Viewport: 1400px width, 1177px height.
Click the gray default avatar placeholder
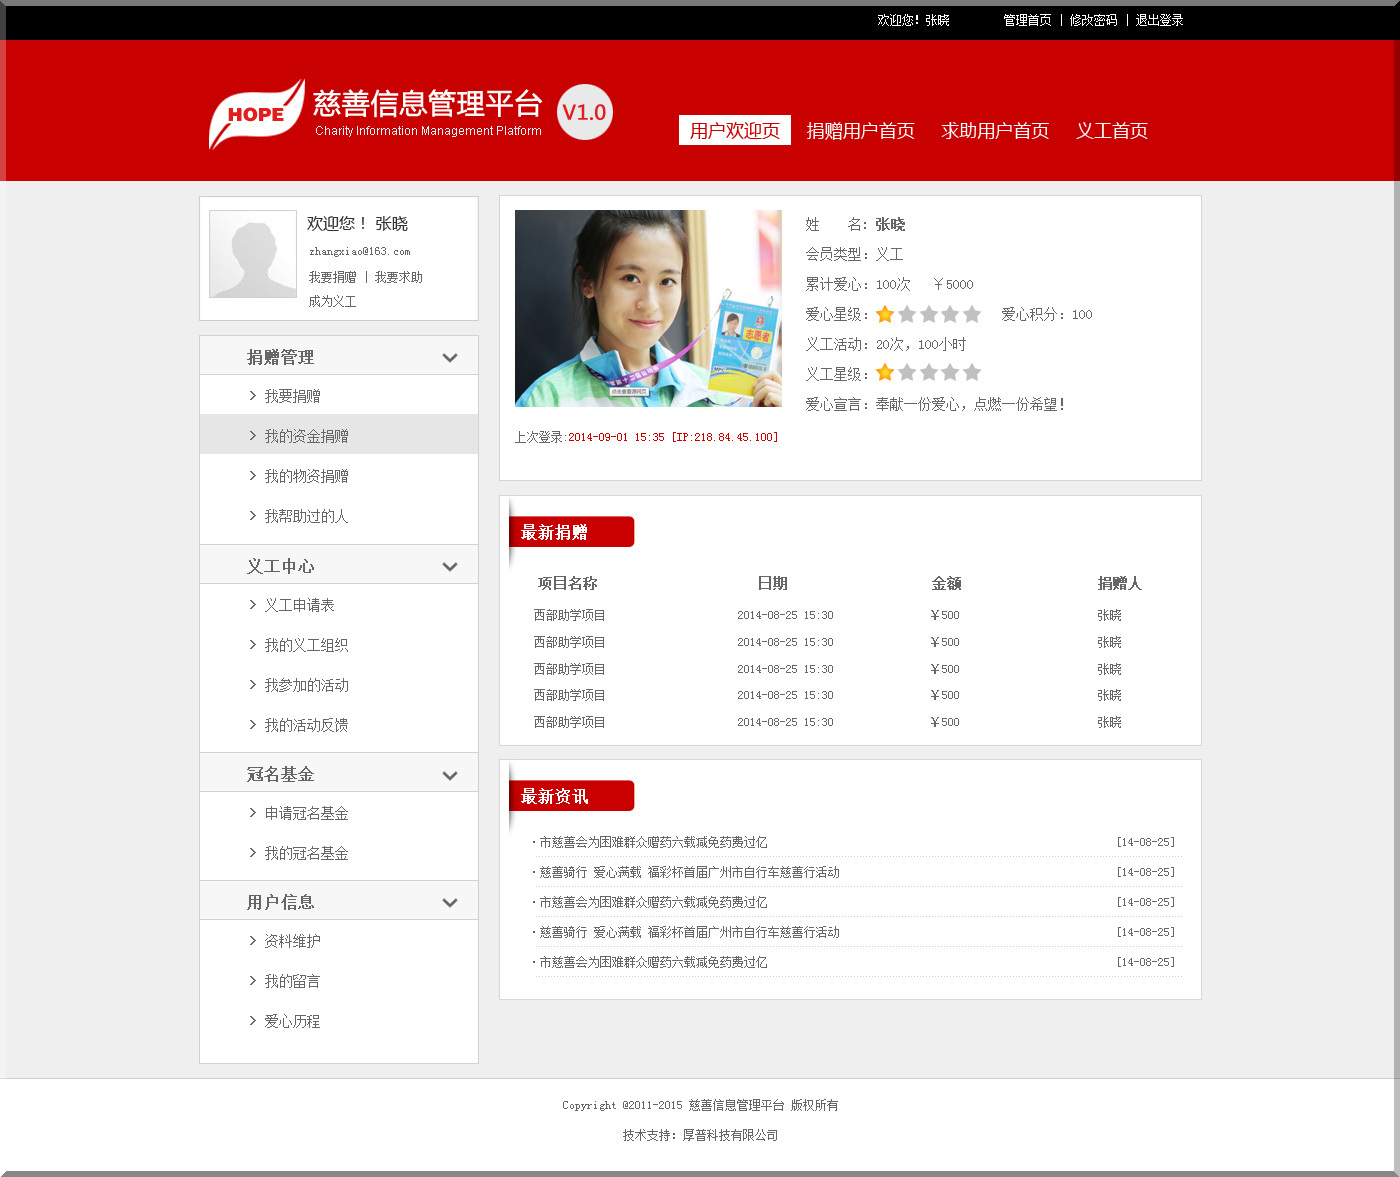click(x=253, y=254)
